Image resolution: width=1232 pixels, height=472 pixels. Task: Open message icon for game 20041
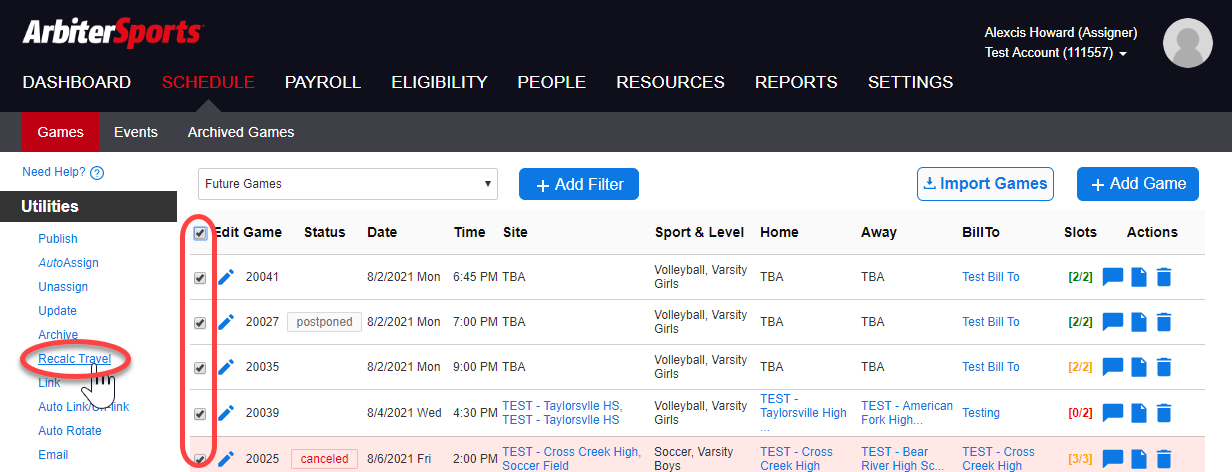click(1113, 277)
